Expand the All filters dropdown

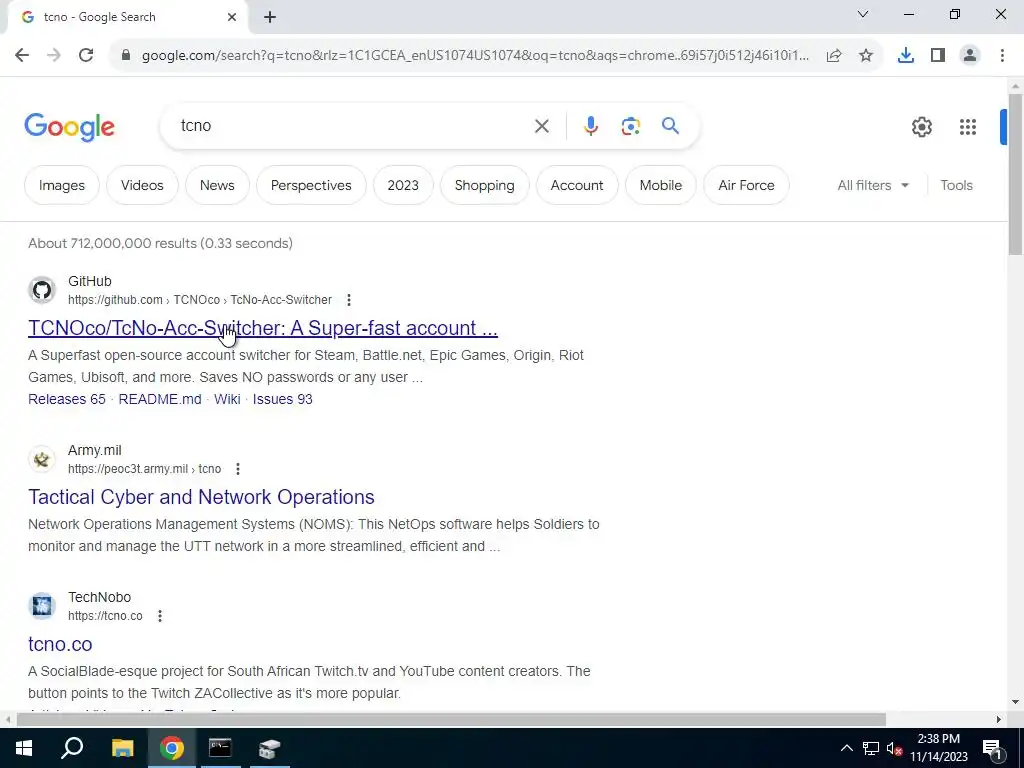click(872, 185)
